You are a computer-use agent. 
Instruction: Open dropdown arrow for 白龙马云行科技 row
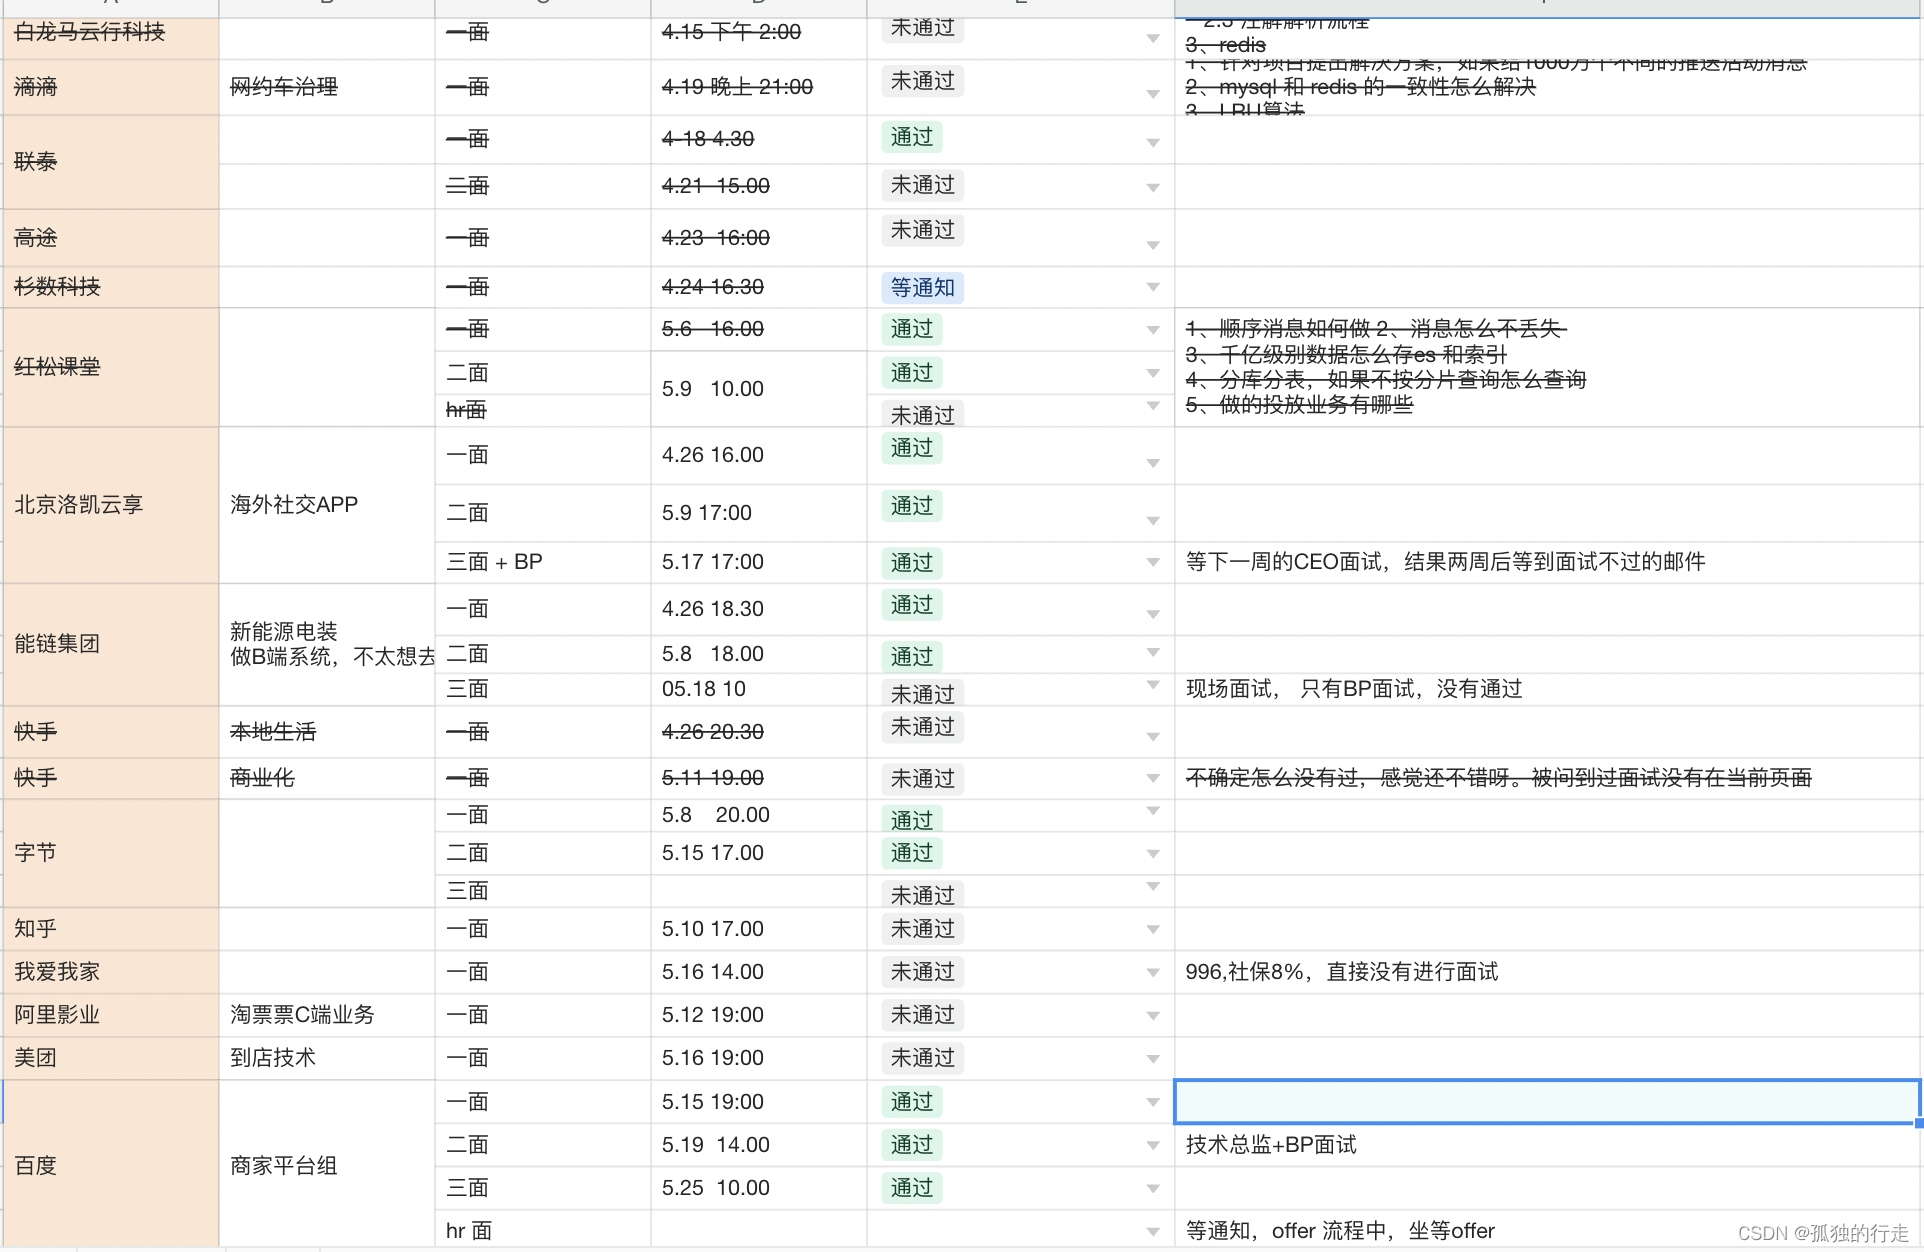(x=1153, y=38)
